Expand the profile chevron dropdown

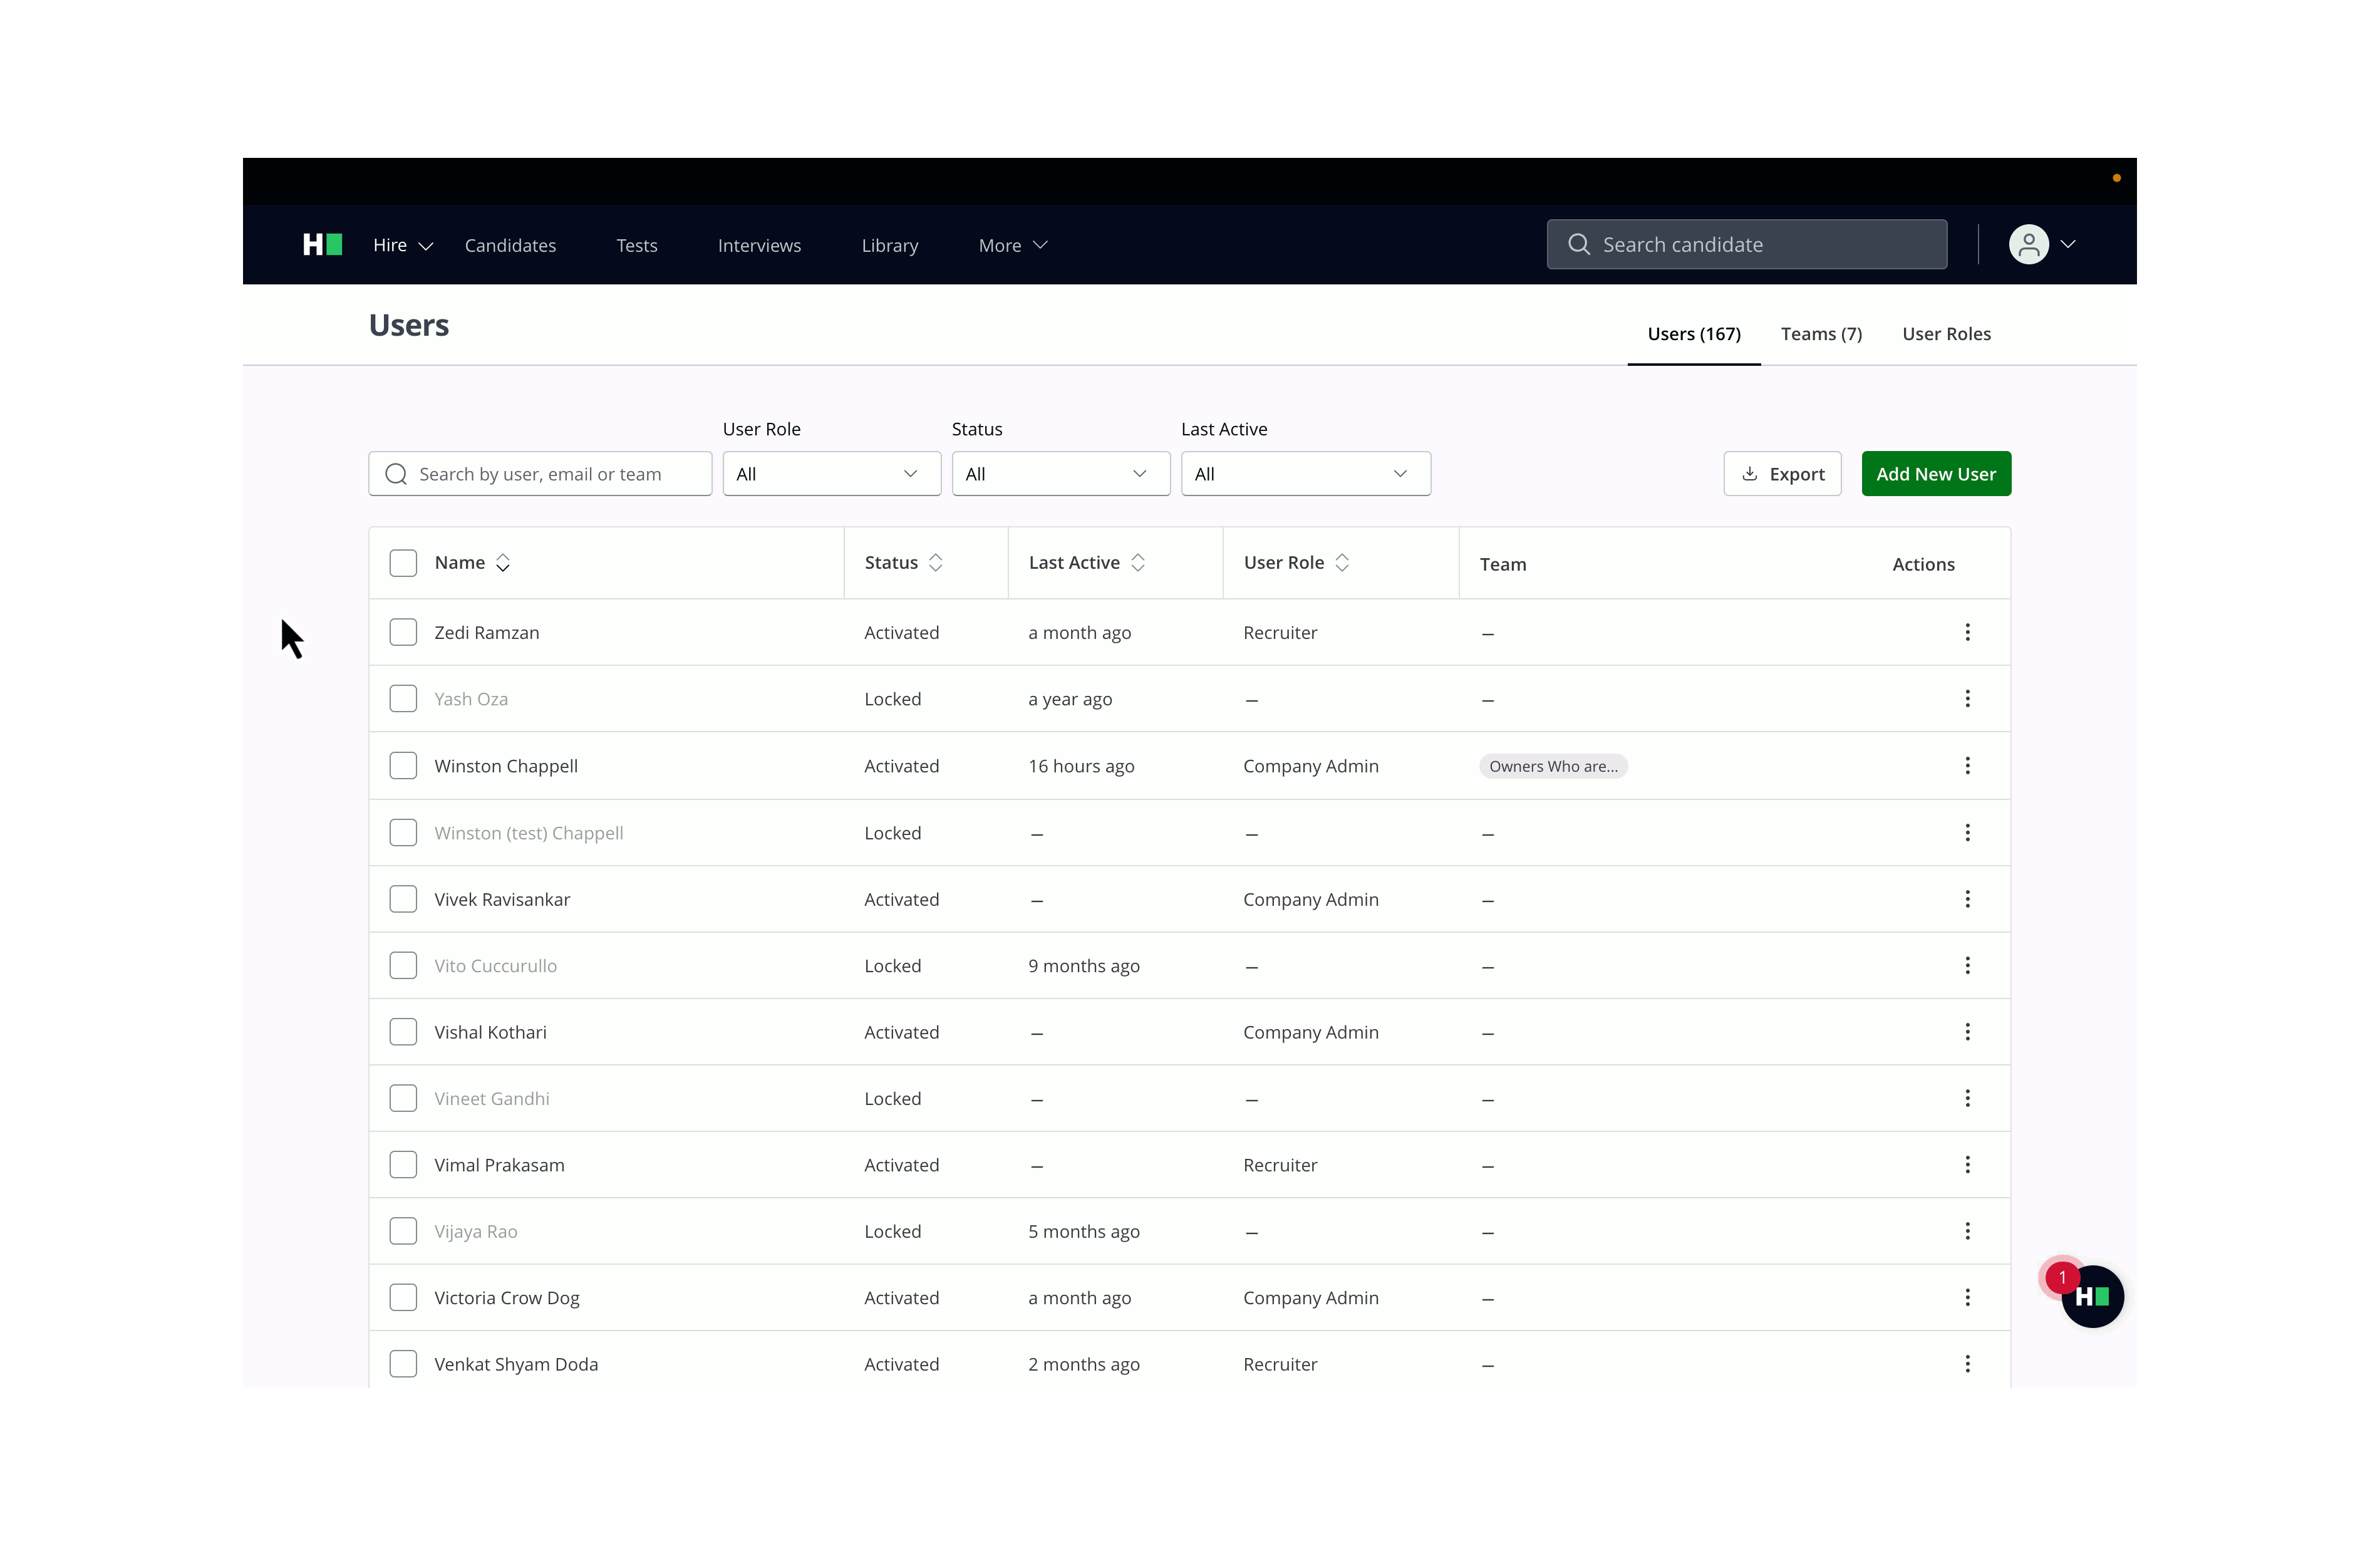click(x=2068, y=245)
